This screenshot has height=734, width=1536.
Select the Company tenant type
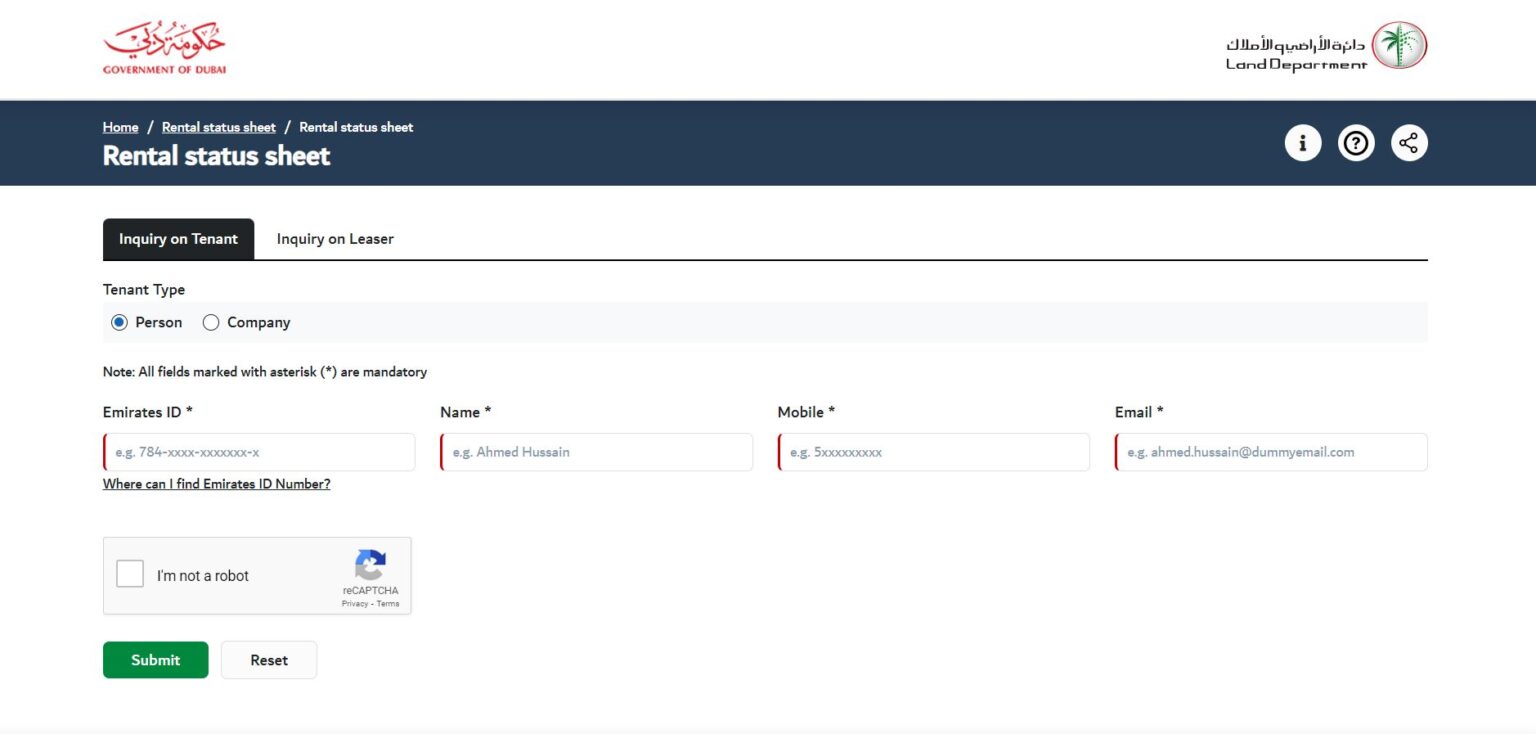(211, 322)
